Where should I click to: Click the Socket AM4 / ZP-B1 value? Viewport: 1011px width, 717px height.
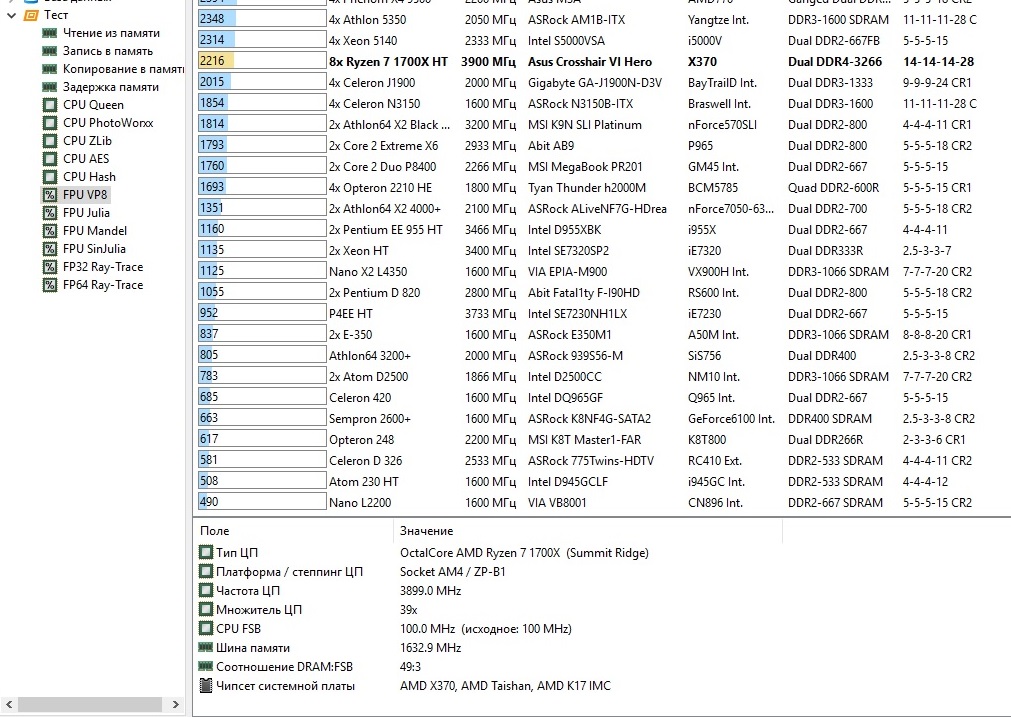[453, 571]
